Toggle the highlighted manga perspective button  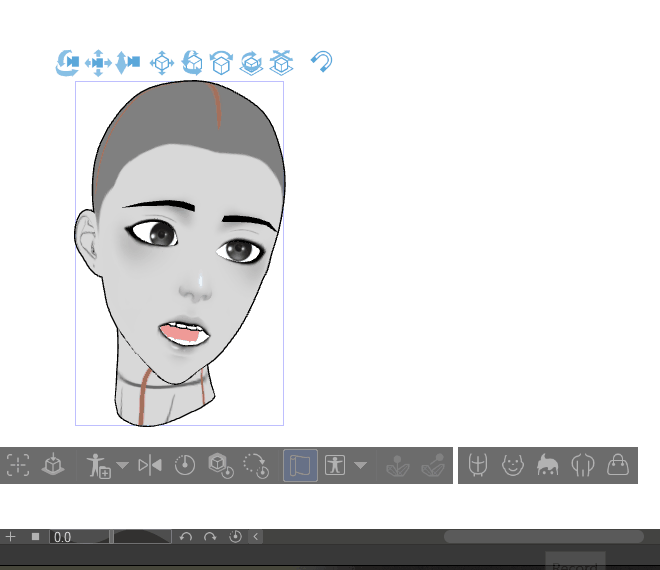pyautogui.click(x=300, y=465)
